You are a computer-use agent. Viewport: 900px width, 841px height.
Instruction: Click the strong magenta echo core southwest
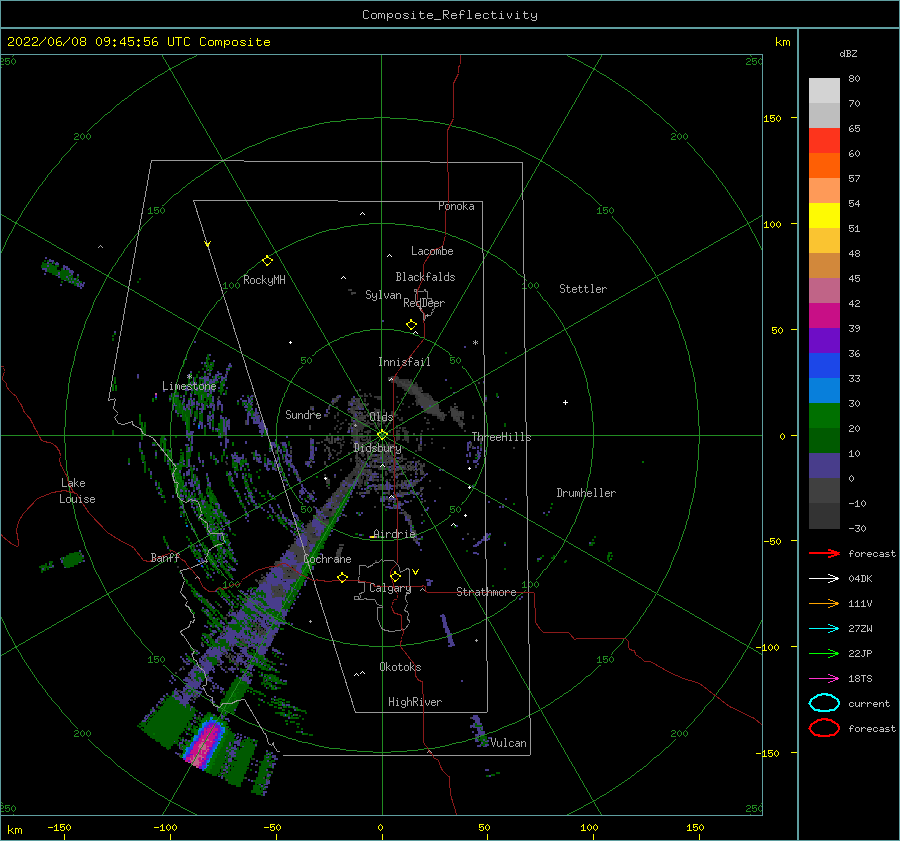[x=204, y=744]
